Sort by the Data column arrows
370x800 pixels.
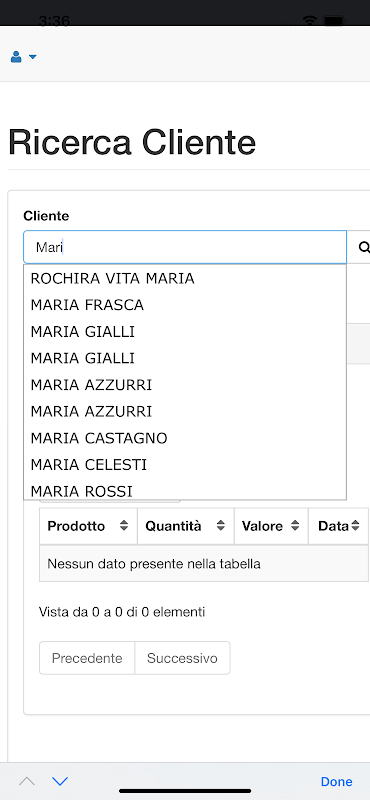click(355, 526)
